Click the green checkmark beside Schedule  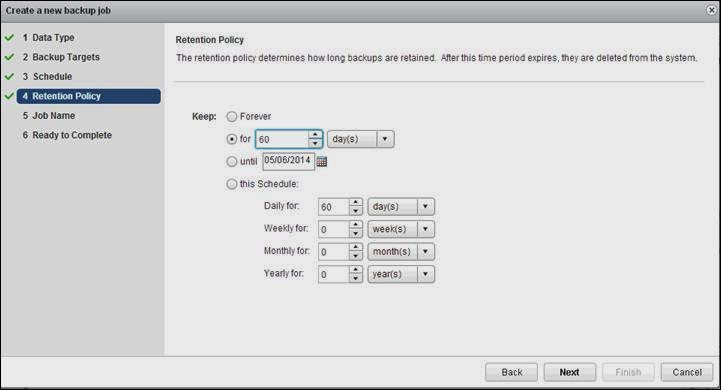click(9, 76)
